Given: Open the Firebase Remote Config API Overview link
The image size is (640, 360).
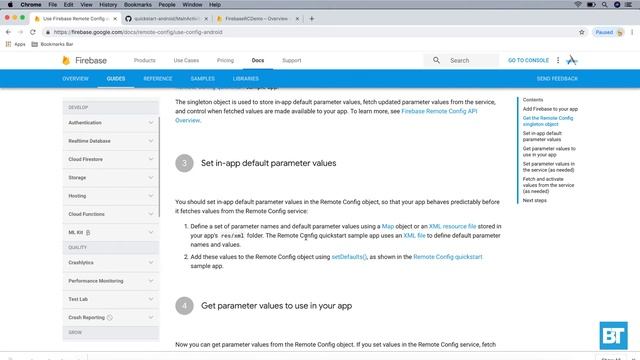Looking at the screenshot, I should click(439, 111).
